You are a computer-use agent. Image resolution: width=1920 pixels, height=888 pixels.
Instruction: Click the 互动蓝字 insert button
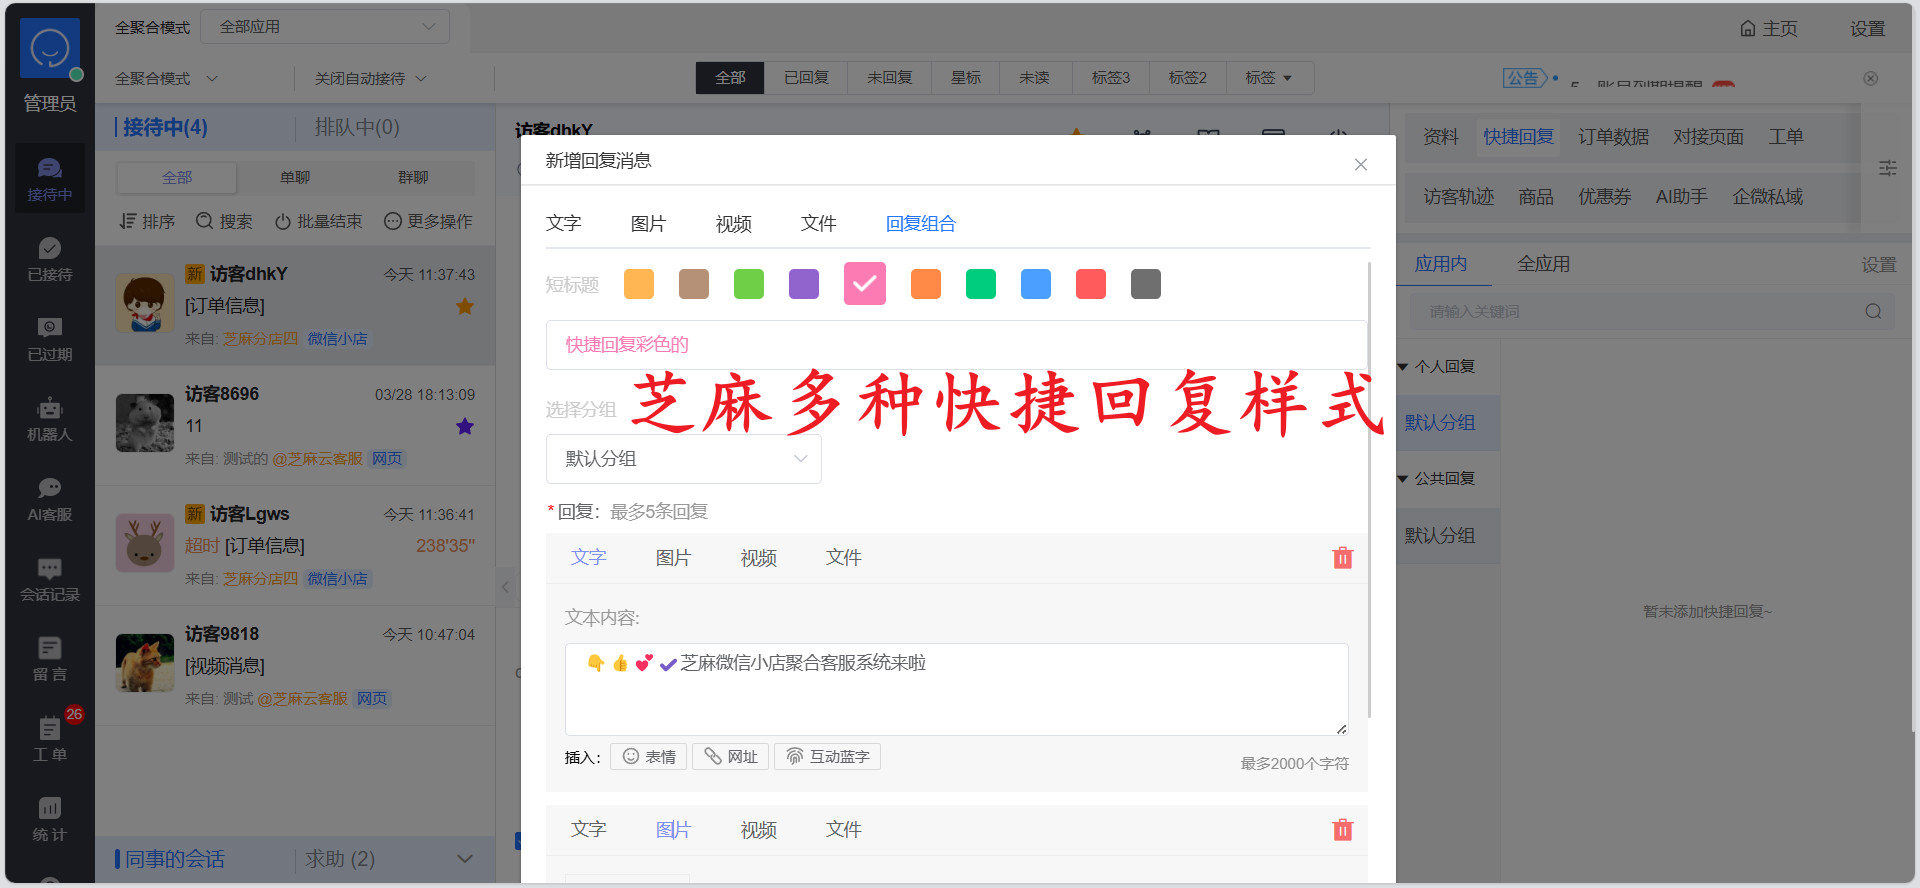point(827,757)
